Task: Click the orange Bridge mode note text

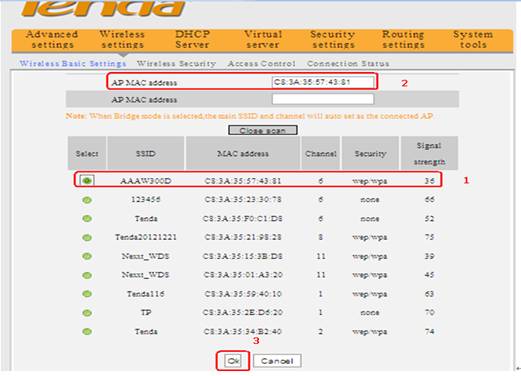Action: 249,116
